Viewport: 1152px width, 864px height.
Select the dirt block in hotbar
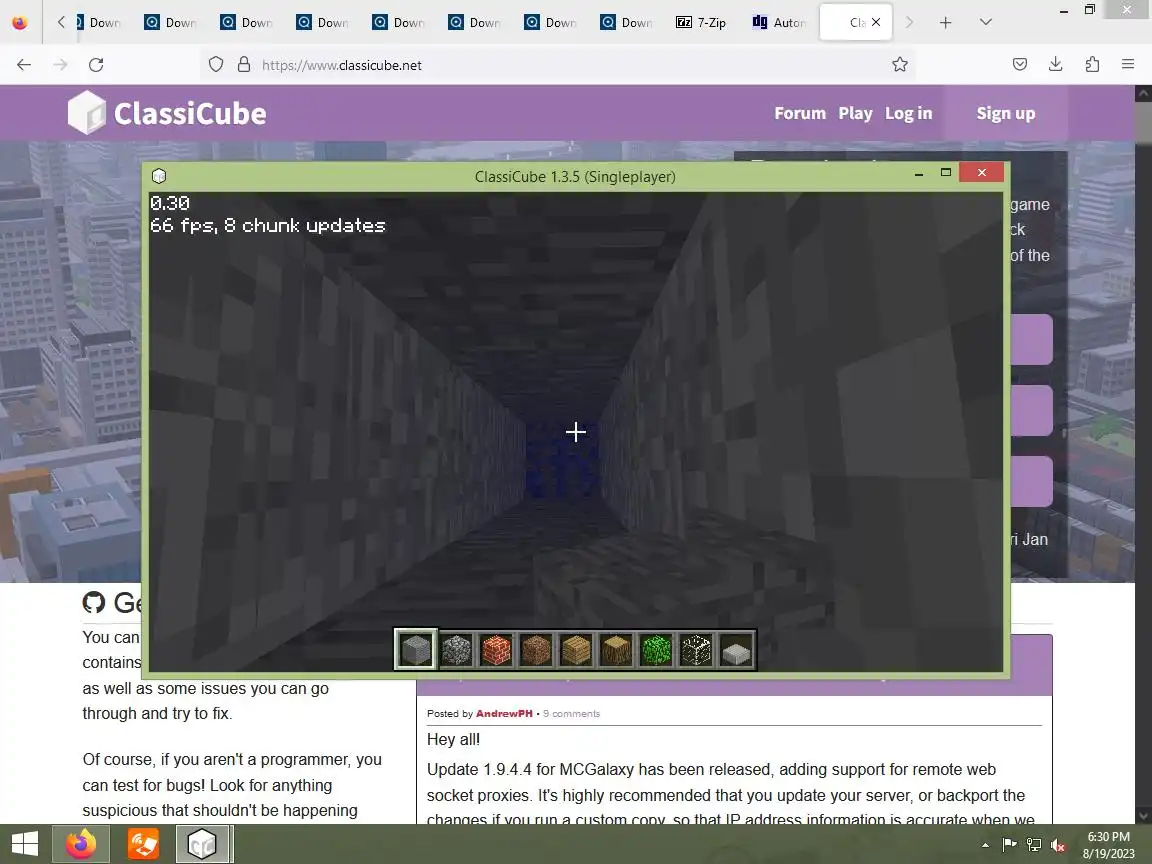[x=536, y=650]
